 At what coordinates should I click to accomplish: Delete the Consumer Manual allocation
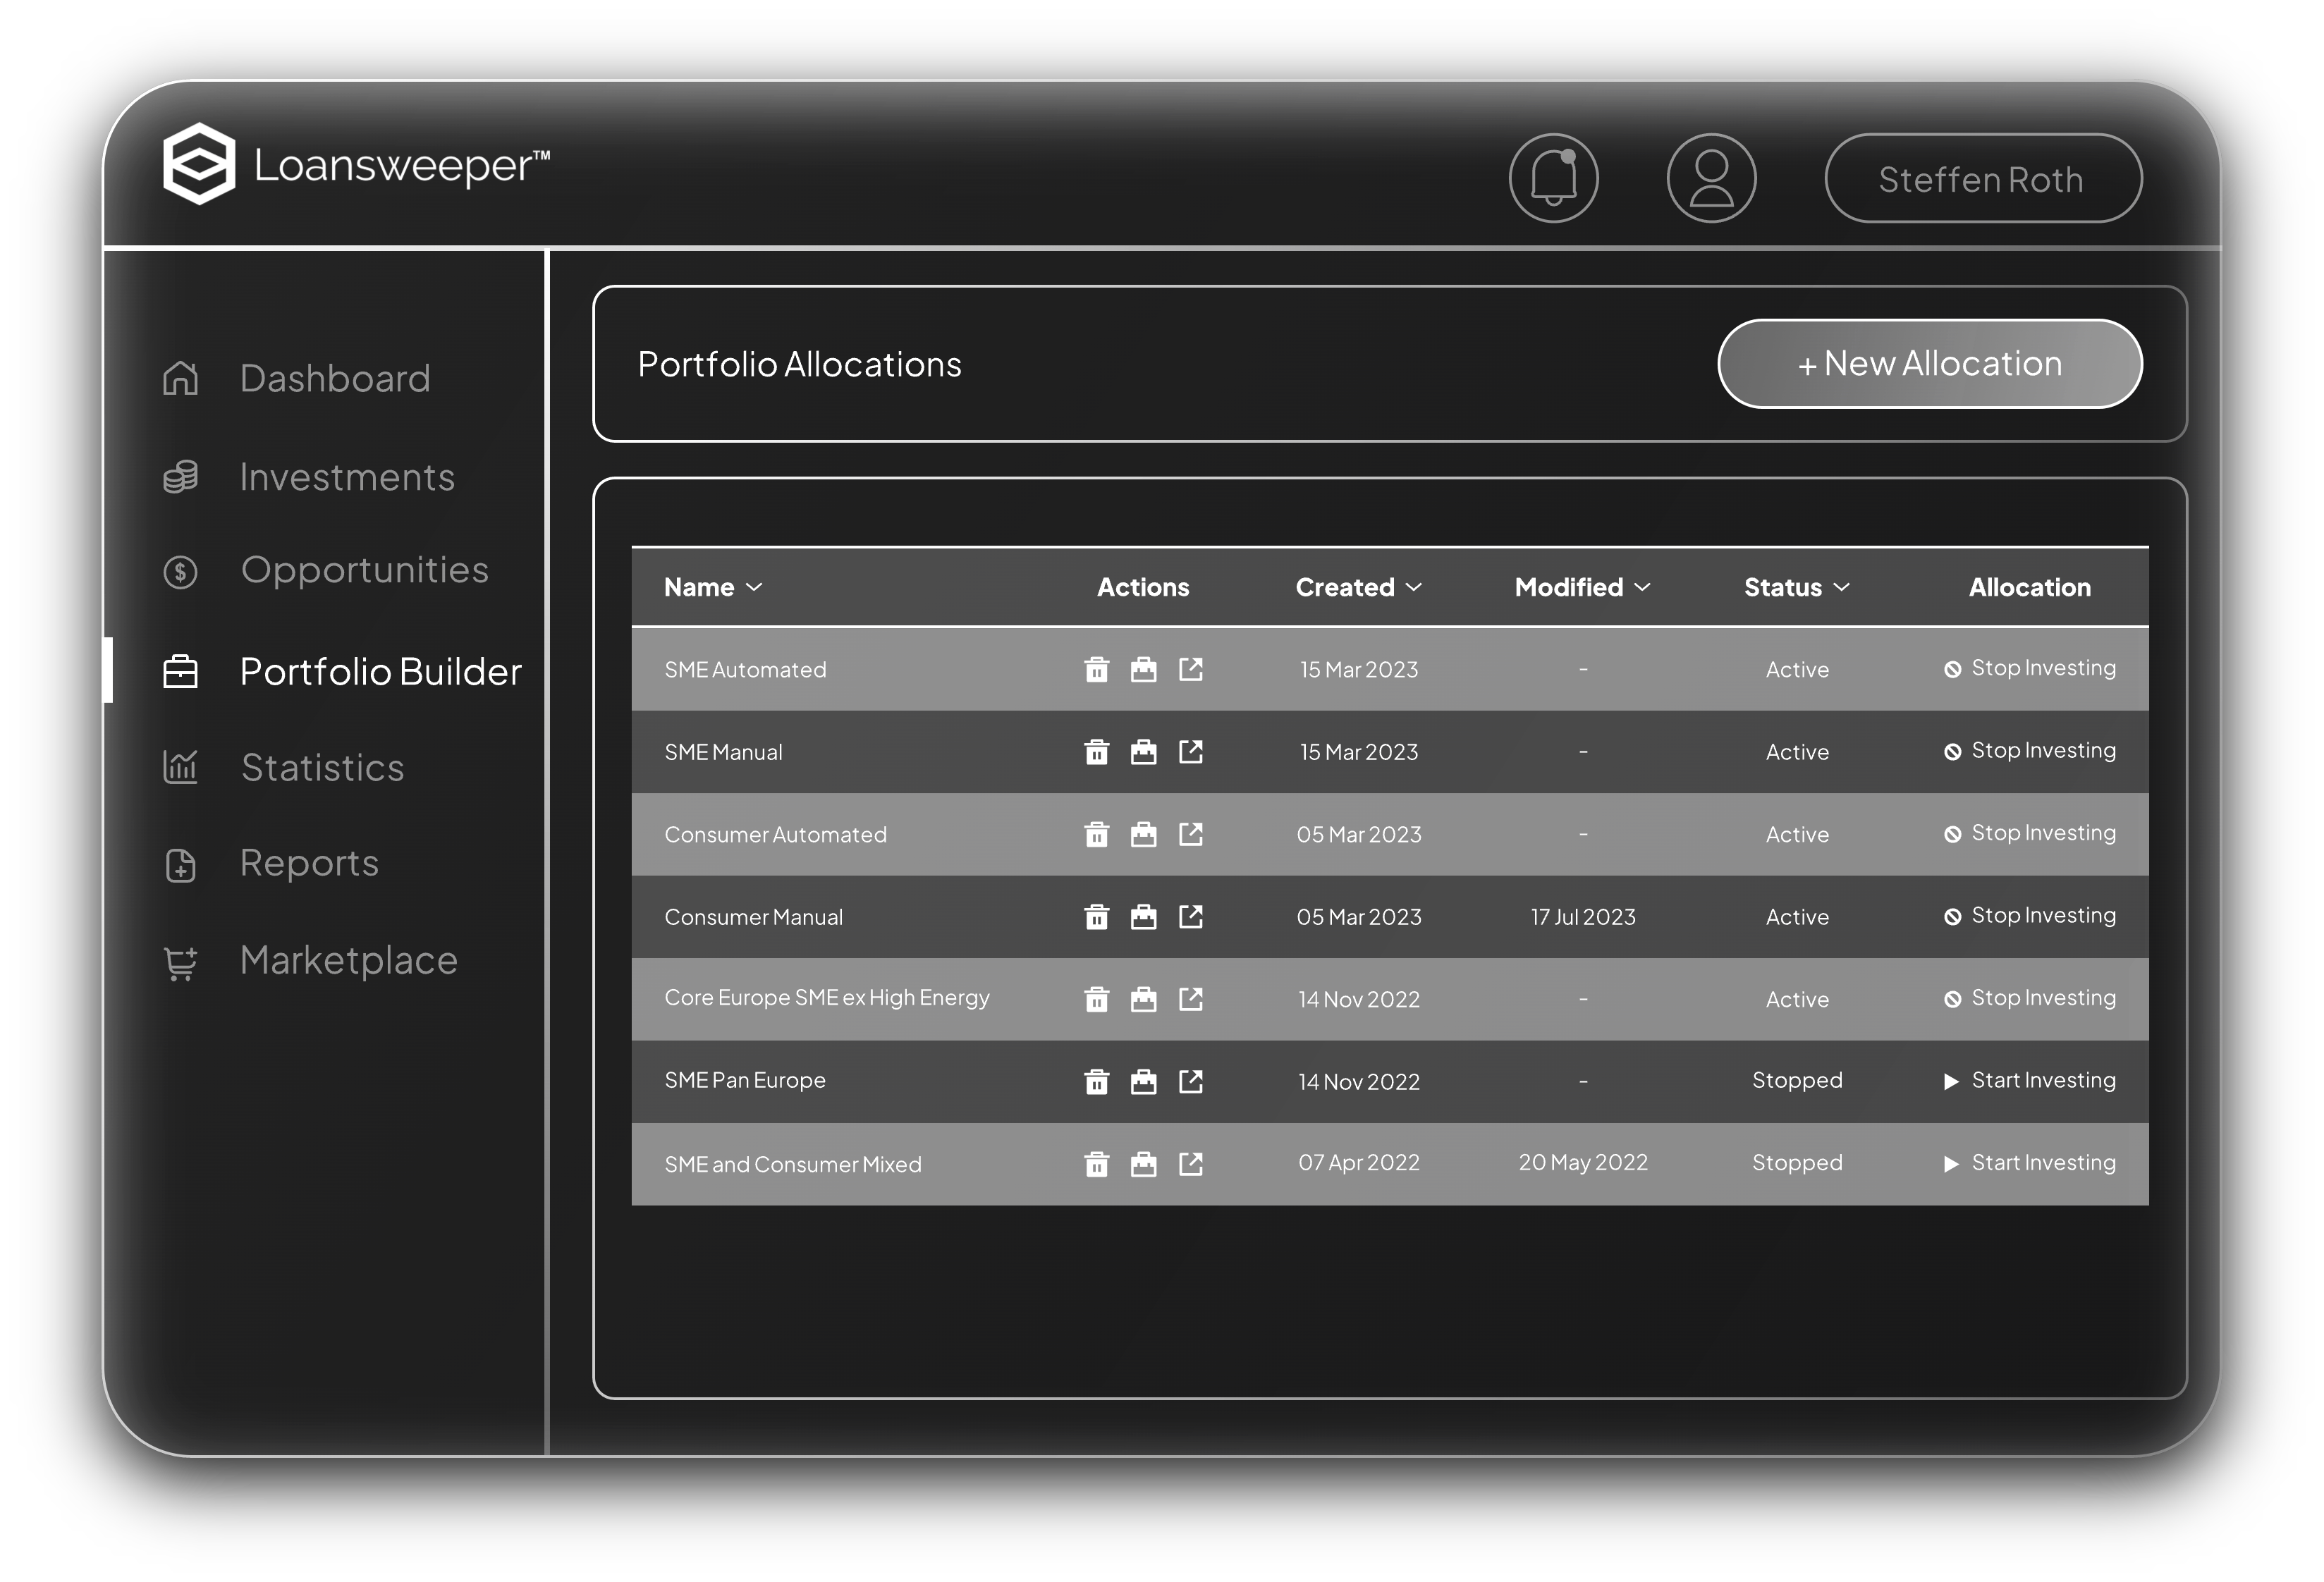click(1097, 916)
